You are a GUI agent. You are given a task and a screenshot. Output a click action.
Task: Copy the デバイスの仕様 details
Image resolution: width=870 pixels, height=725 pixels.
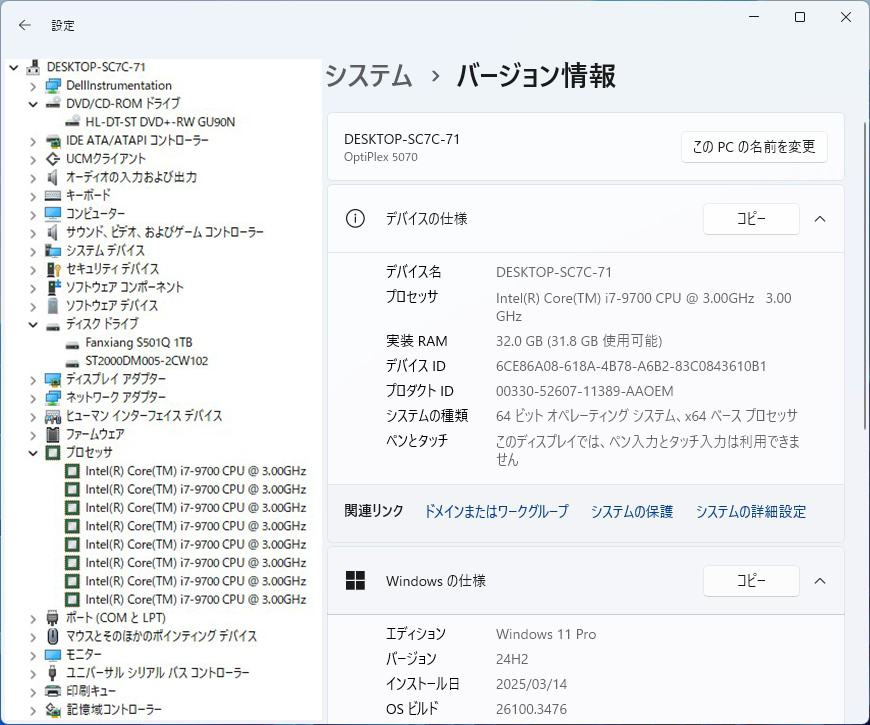751,219
